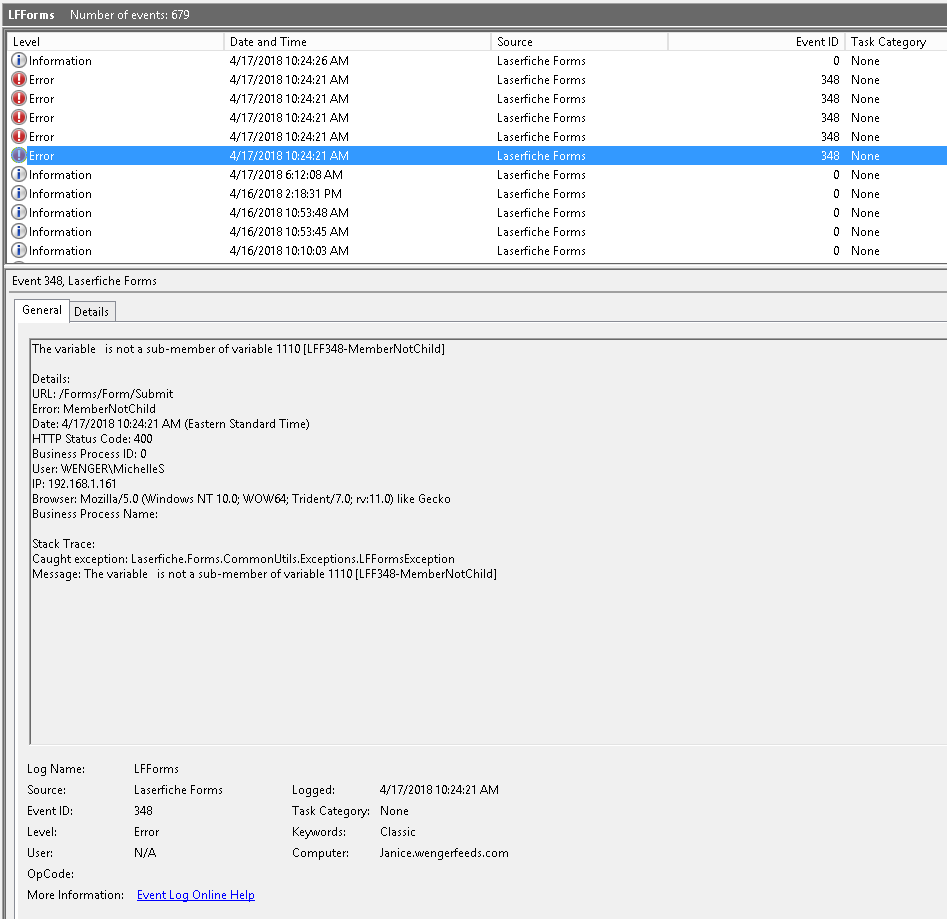Click Information icon for 2:18:31 PM event
947x919 pixels.
(19, 194)
